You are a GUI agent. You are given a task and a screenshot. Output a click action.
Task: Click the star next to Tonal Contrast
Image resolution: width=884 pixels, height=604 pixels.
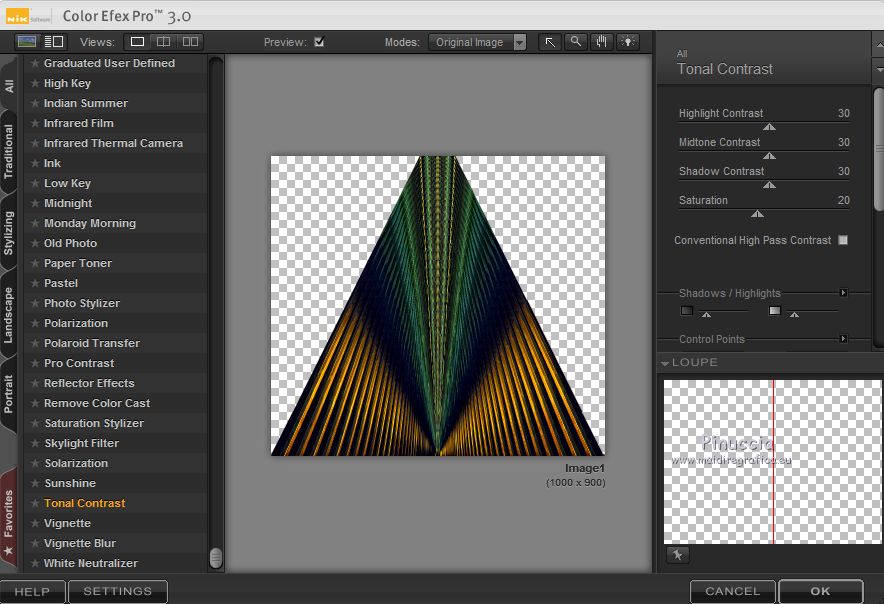[35, 503]
